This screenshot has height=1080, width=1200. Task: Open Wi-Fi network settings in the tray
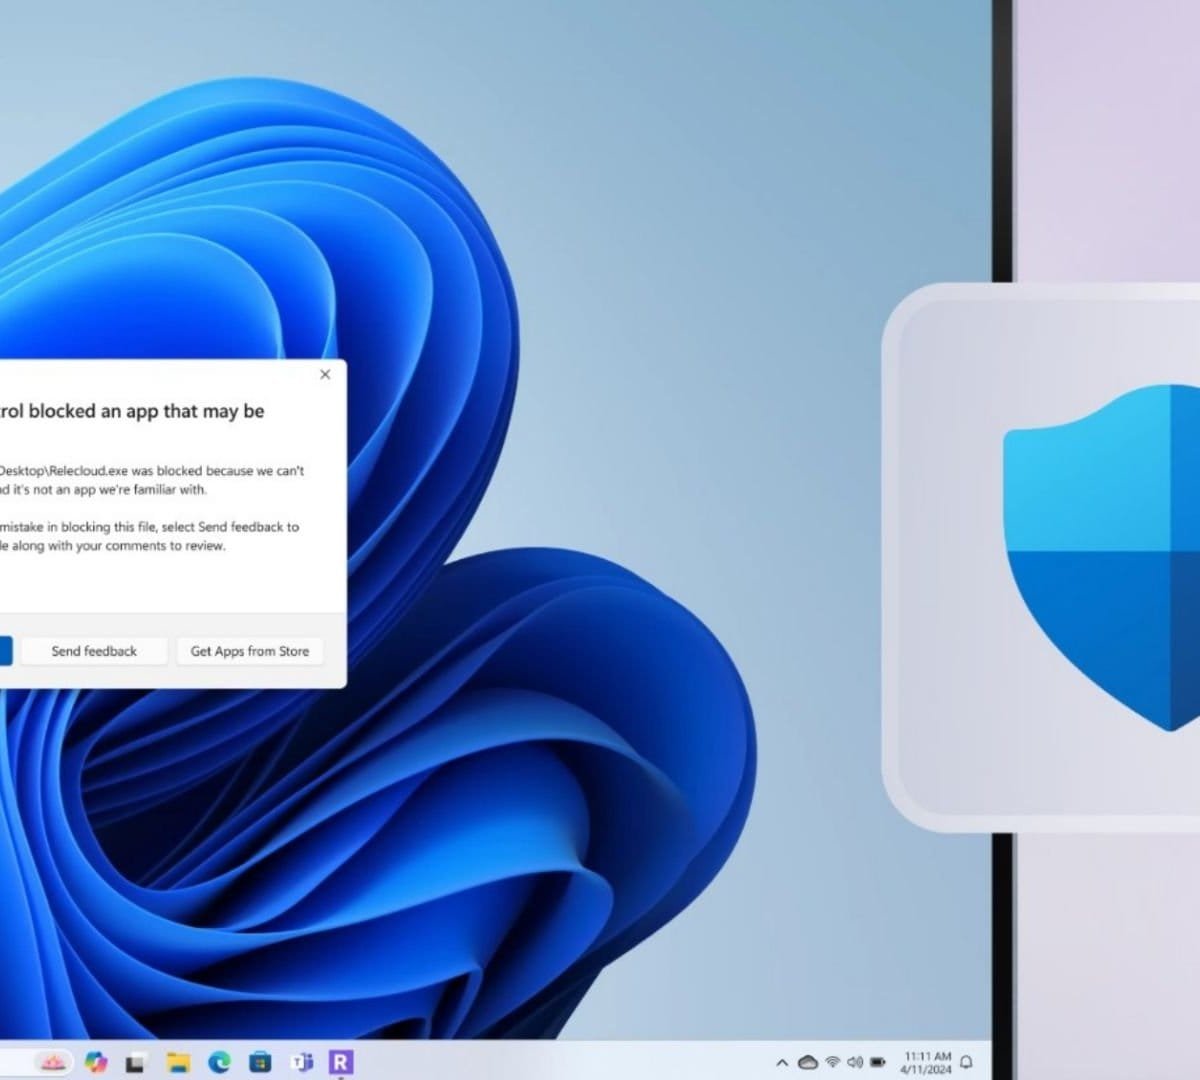[x=832, y=1062]
